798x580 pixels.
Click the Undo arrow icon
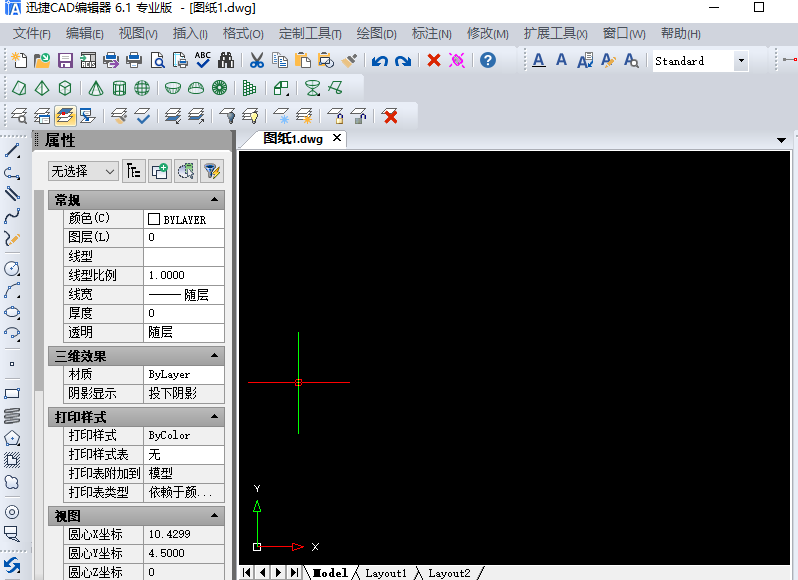(x=380, y=61)
